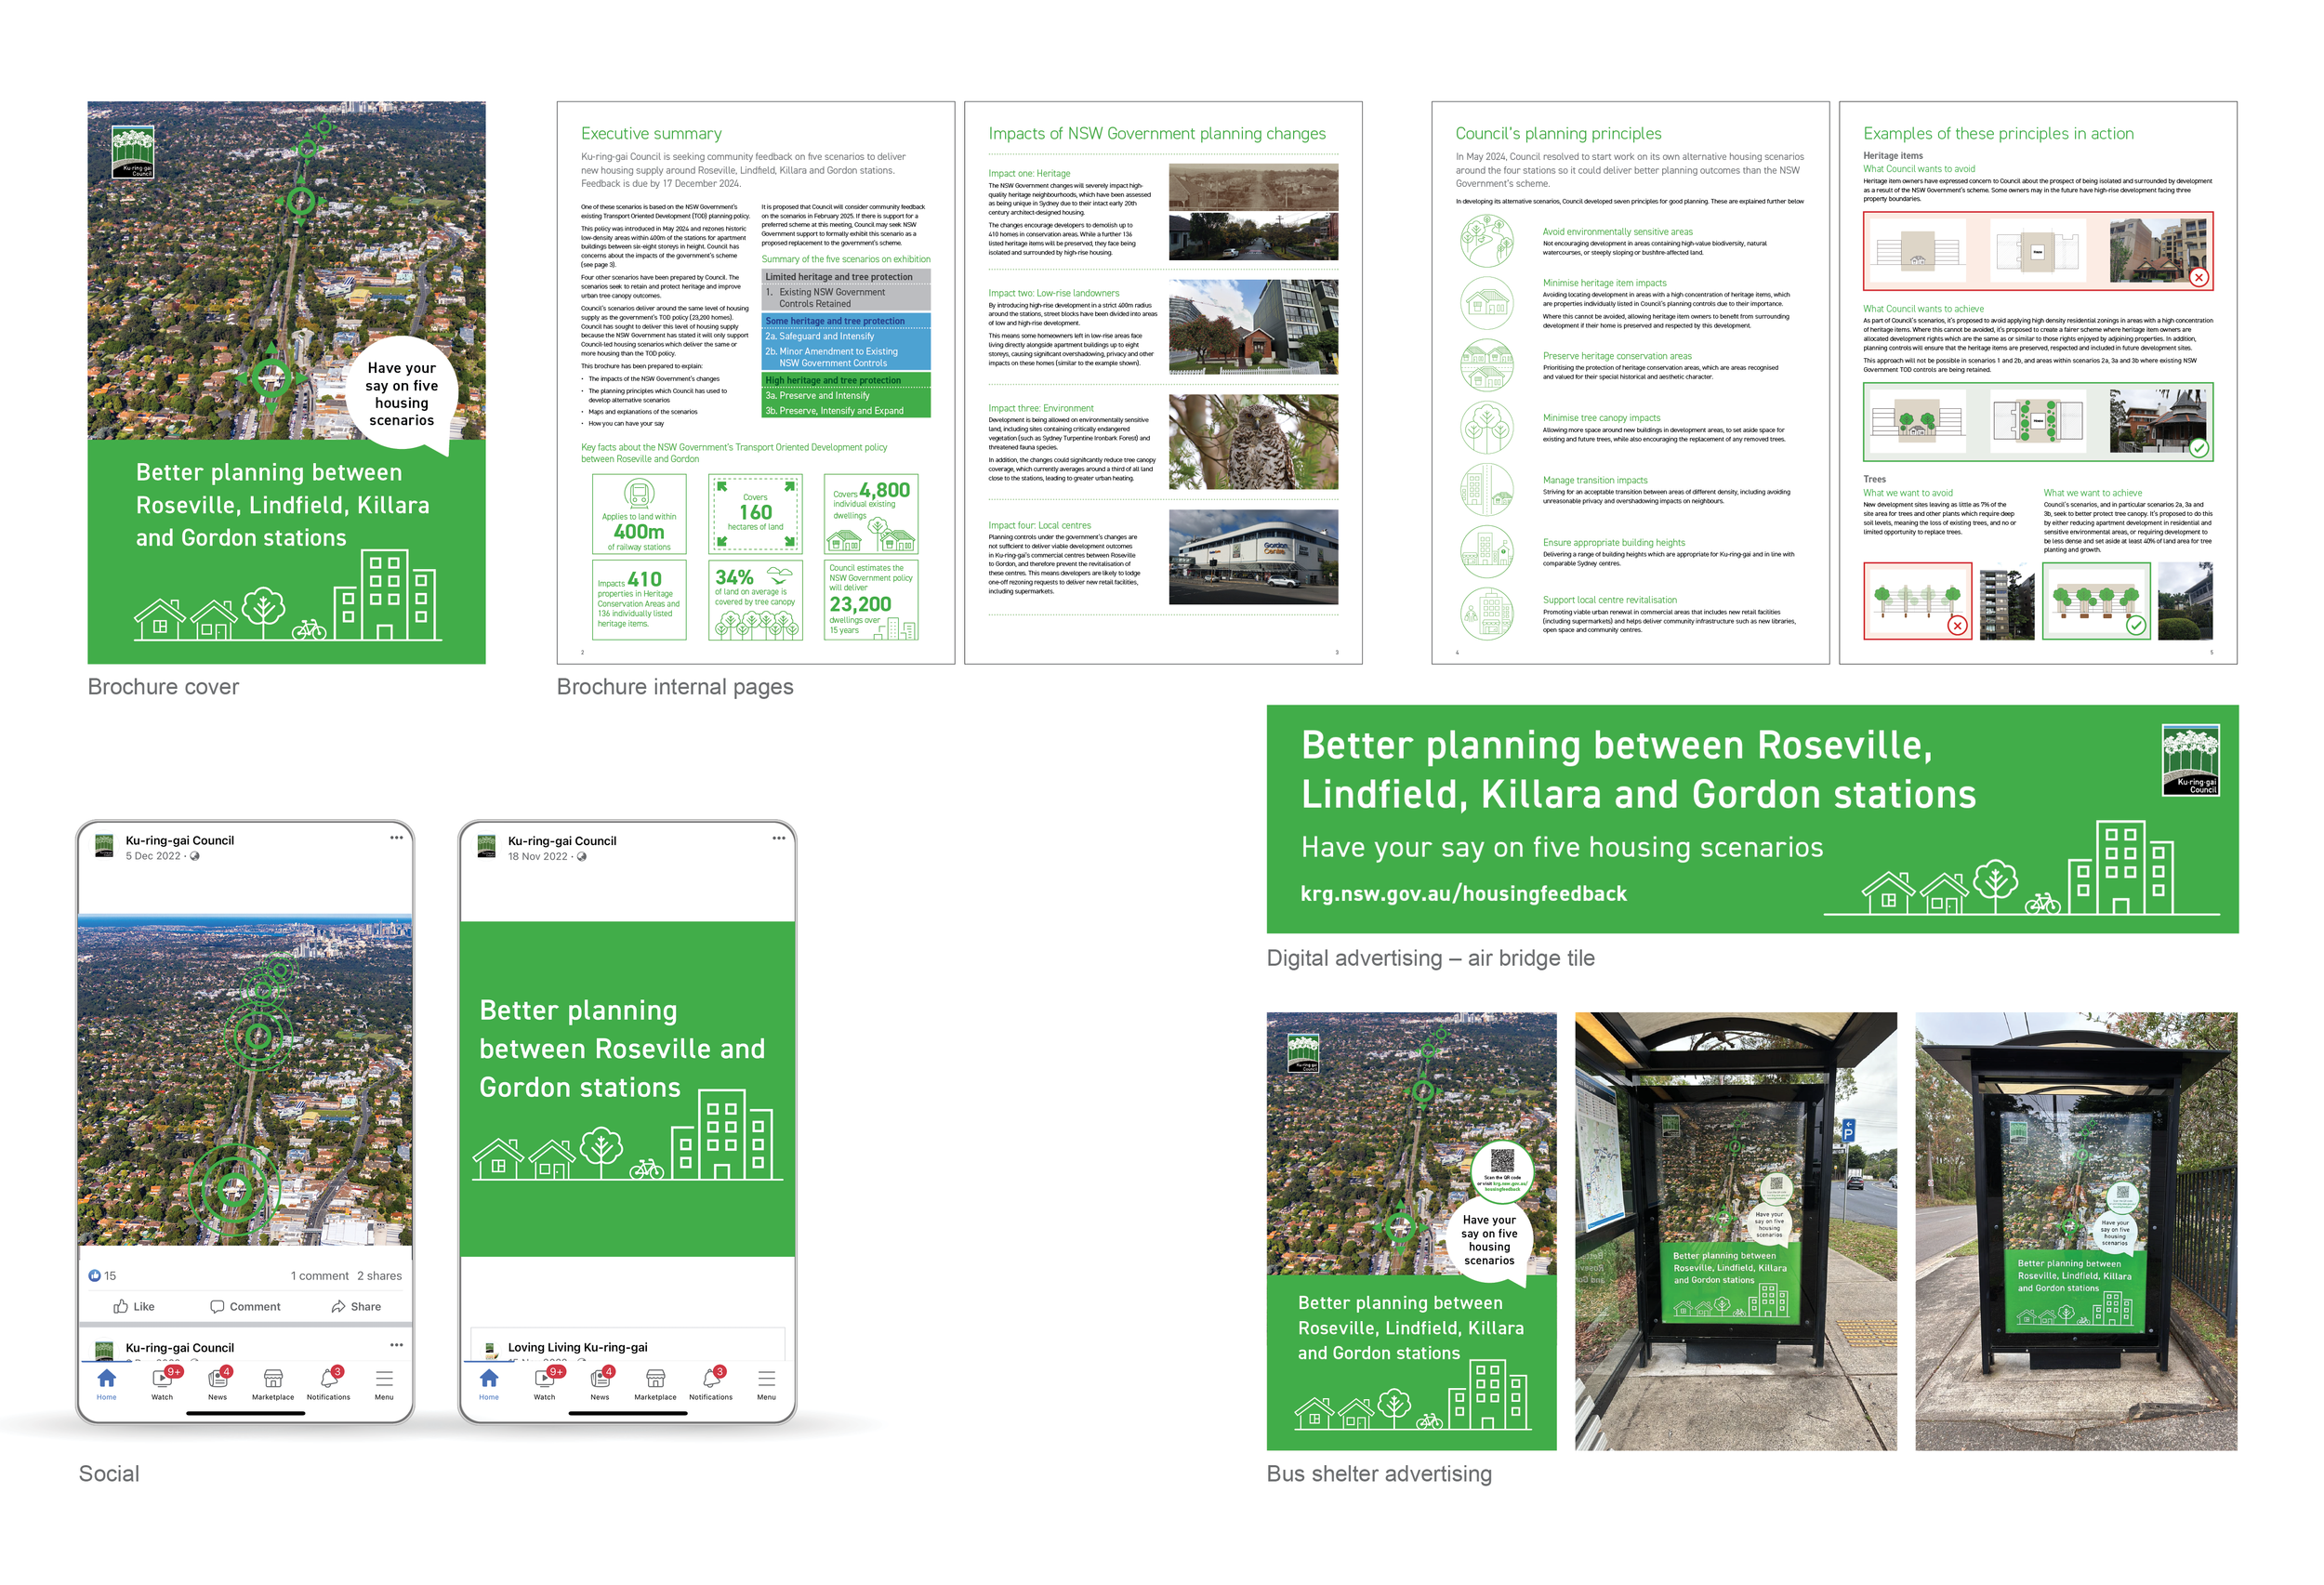Screen dimensions: 2324x1585
Task: Open three-dot options on 18 Nov post
Action: point(778,838)
